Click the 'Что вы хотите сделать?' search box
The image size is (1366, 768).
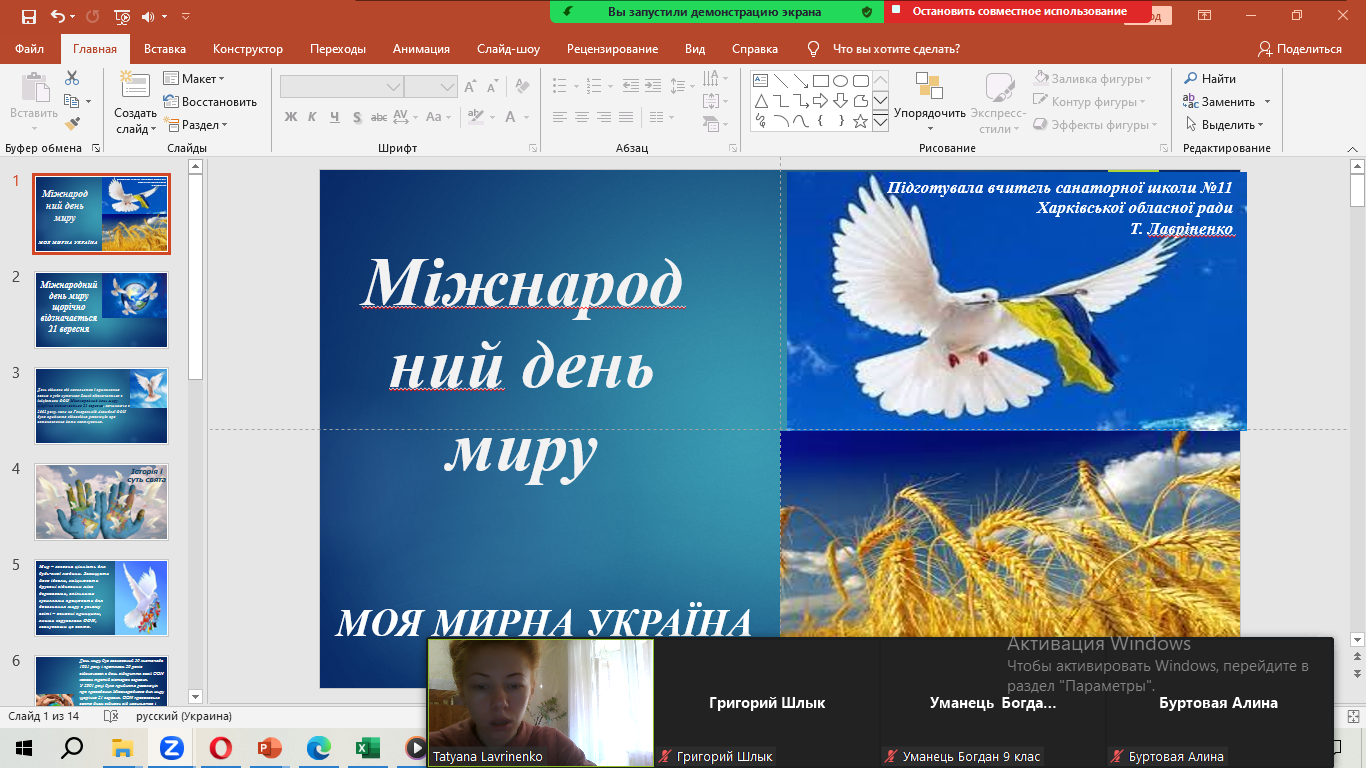coord(896,49)
